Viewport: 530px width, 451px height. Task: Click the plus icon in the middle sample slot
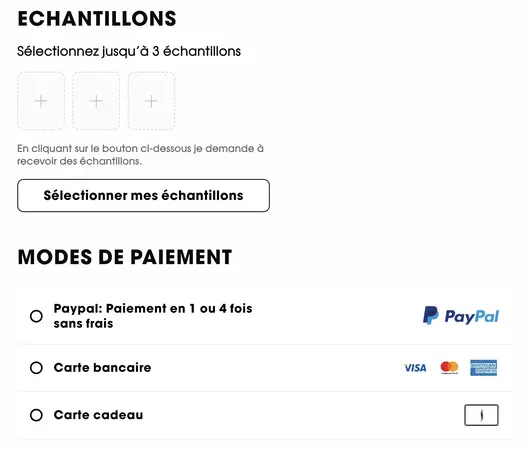pyautogui.click(x=96, y=101)
